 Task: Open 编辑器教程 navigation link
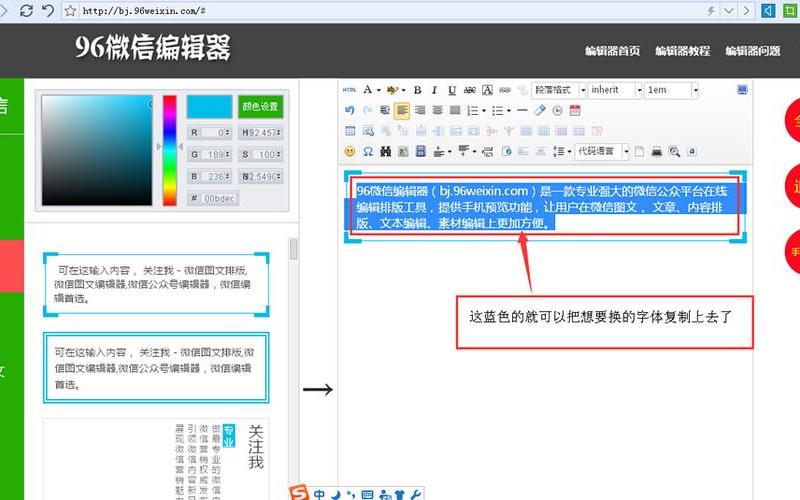683,51
